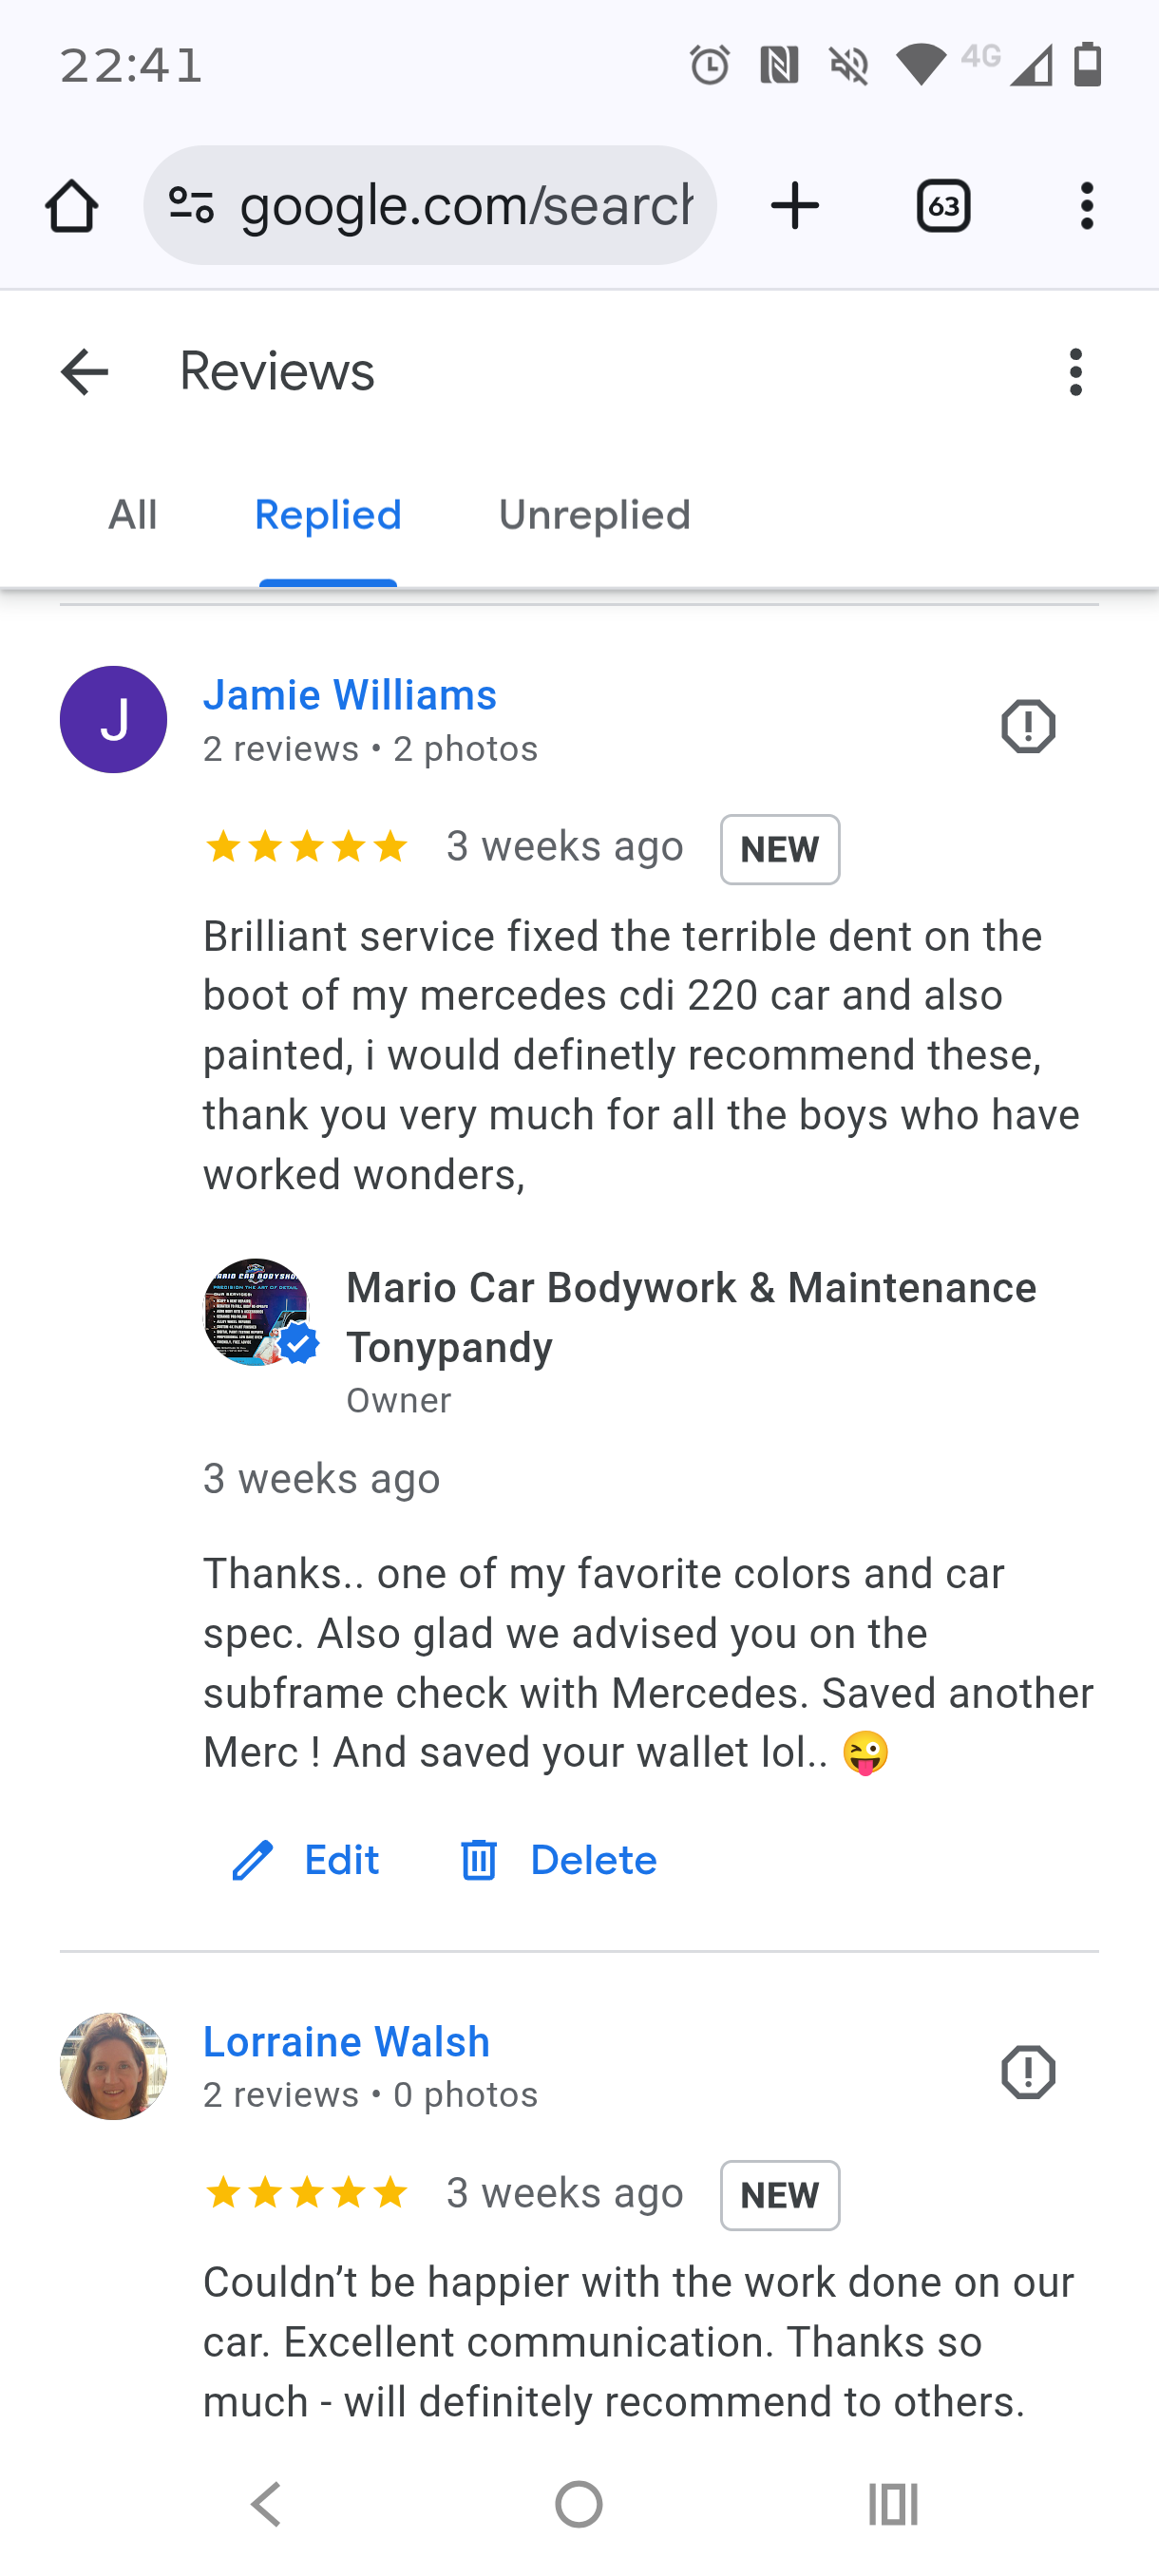Flag Jamie Williams' review as inappropriate
1159x2576 pixels.
click(x=1028, y=726)
